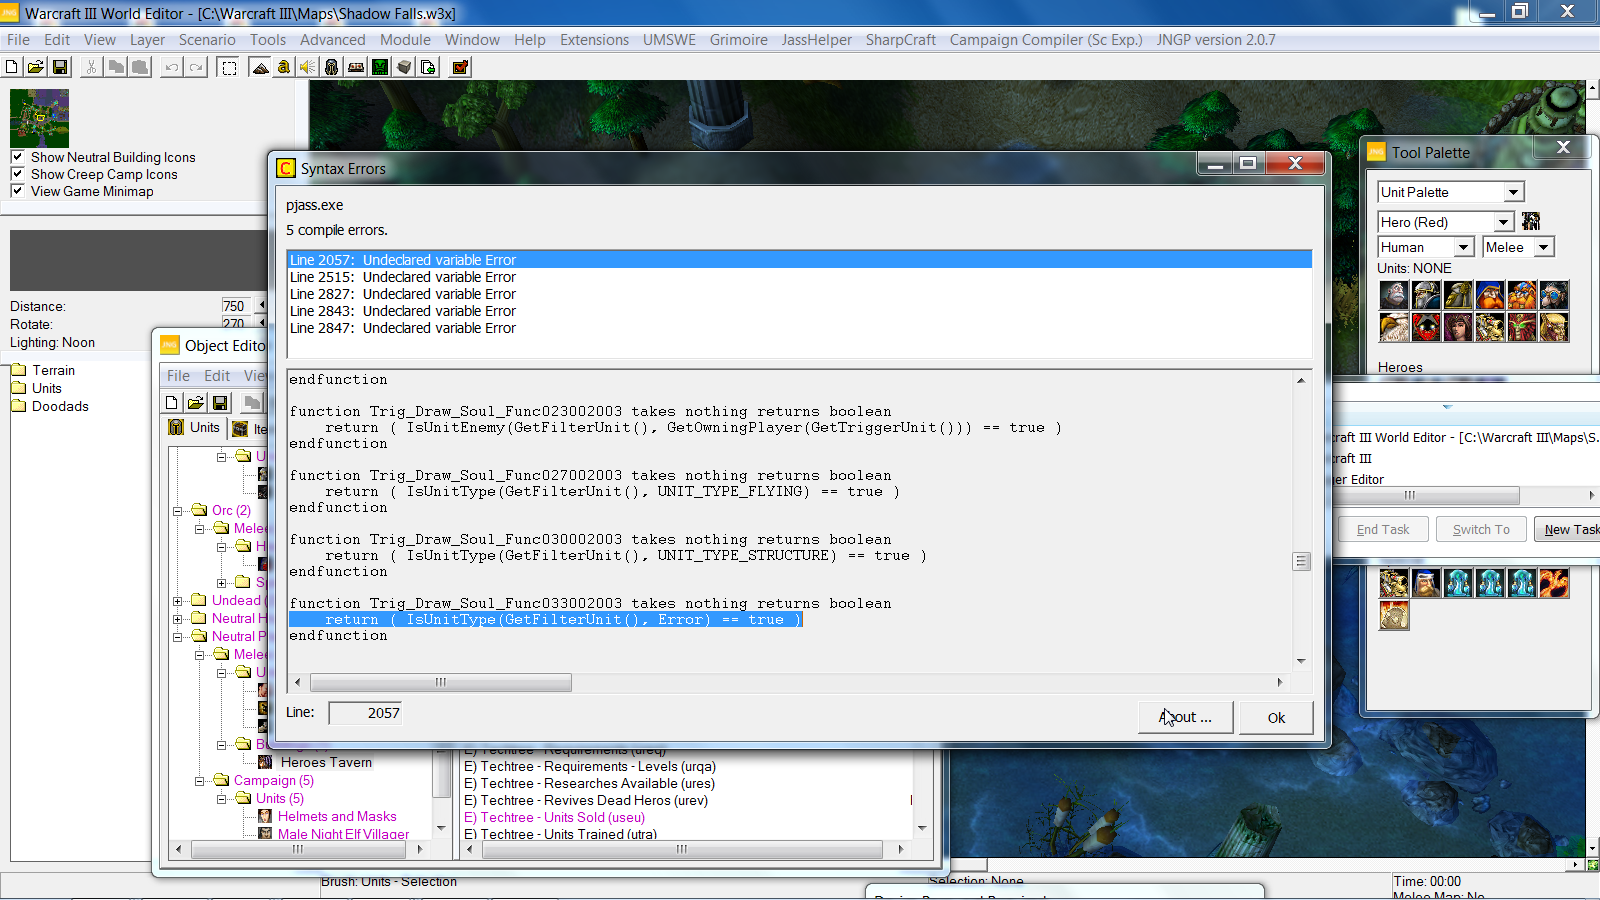Screen dimensions: 1600x900
Task: Open the Trigger Editor 'a' icon
Action: coord(284,67)
